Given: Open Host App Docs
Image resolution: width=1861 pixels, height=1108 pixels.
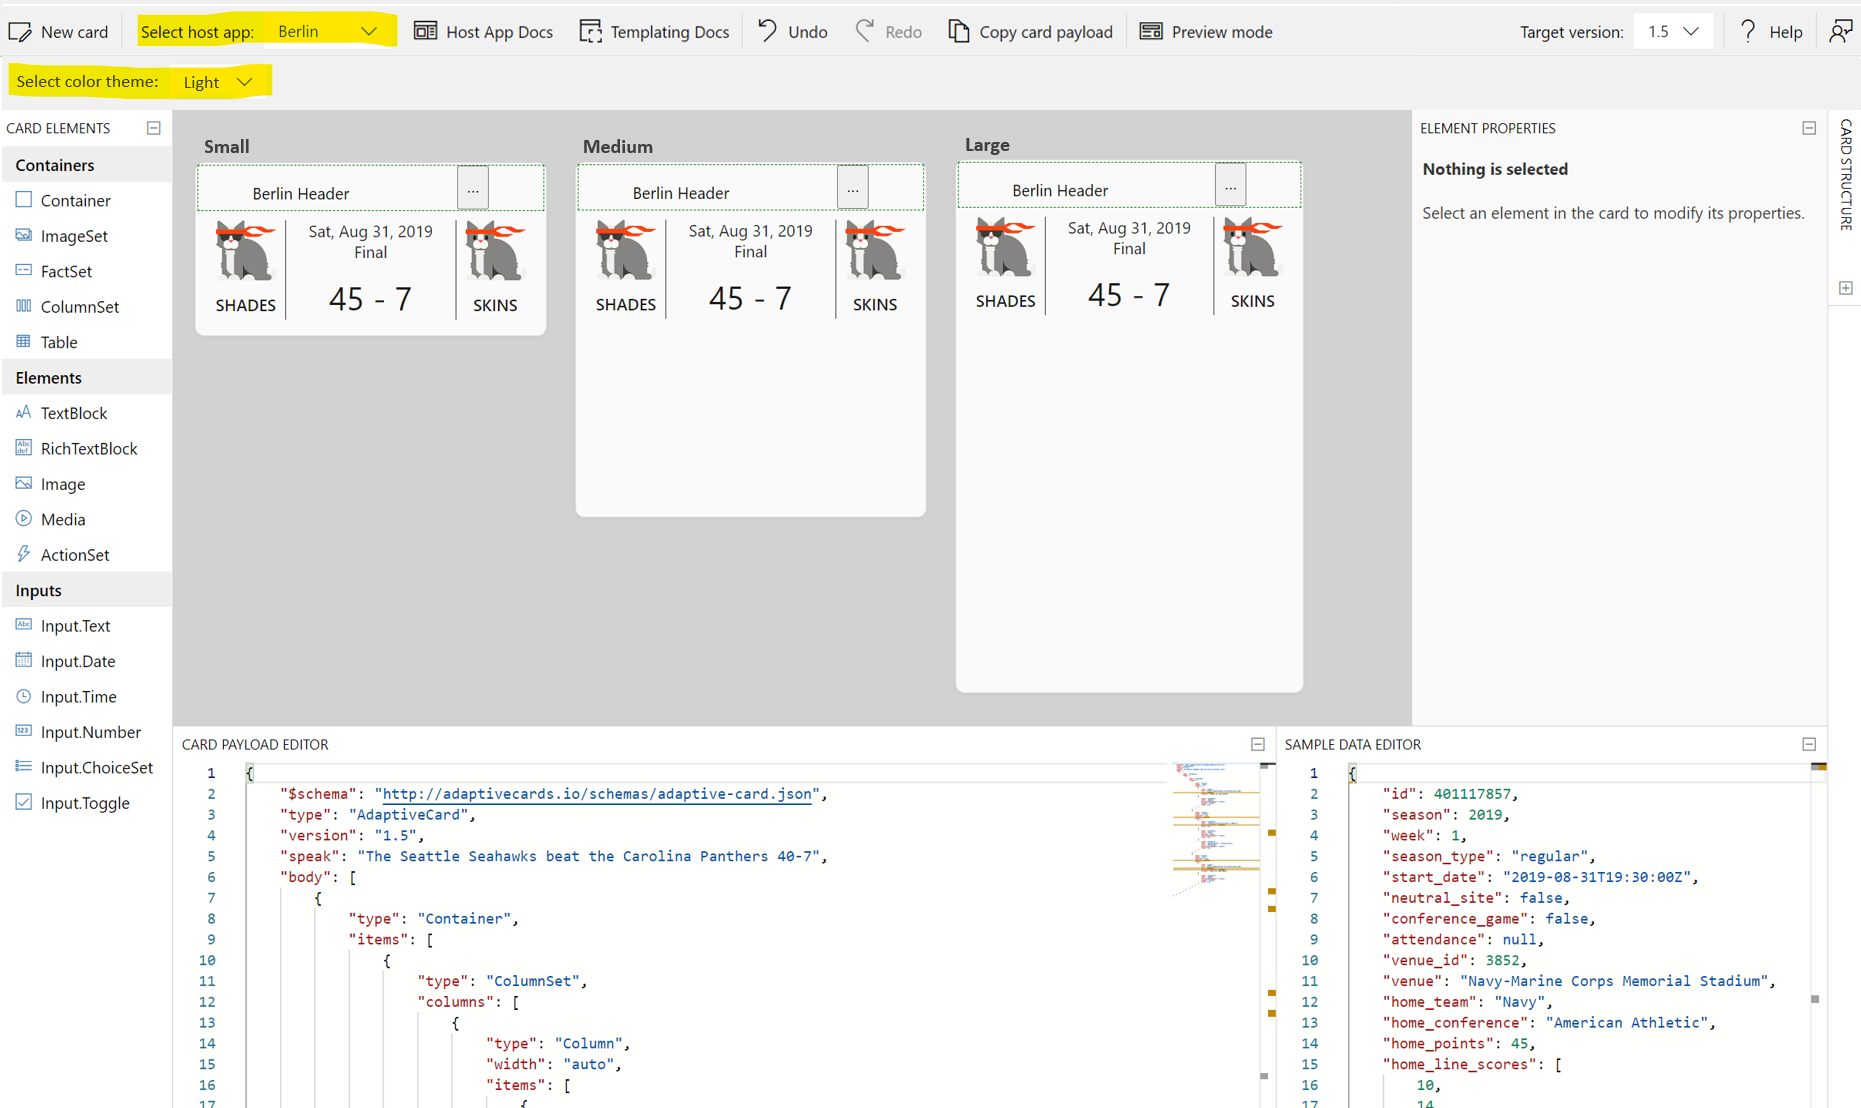Looking at the screenshot, I should click(x=483, y=31).
